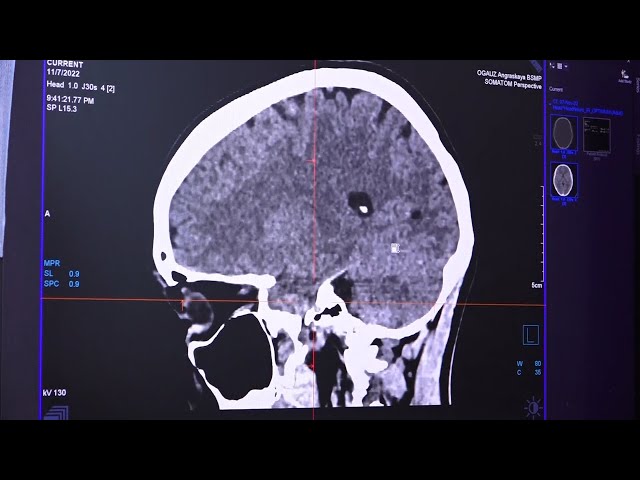Click the list layout icon atop the series panel

click(560, 66)
